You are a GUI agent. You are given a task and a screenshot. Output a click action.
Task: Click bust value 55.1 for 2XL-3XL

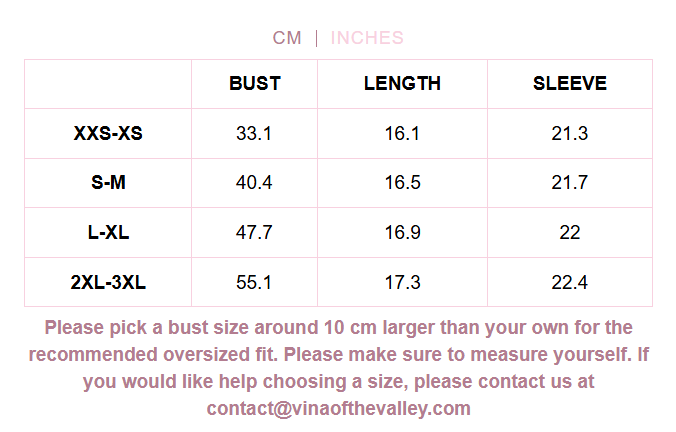coord(254,283)
